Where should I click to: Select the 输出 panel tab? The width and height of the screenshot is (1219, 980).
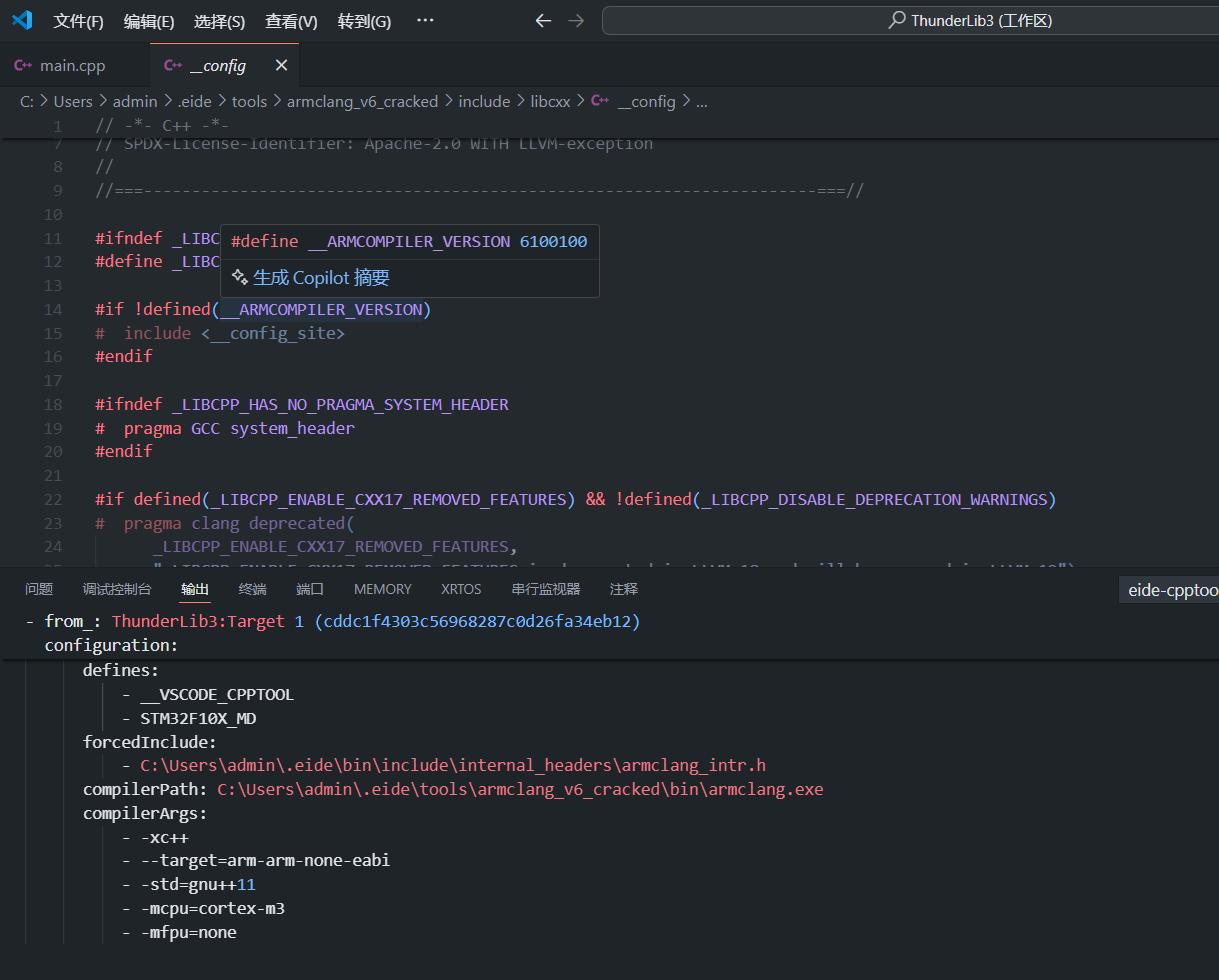195,589
